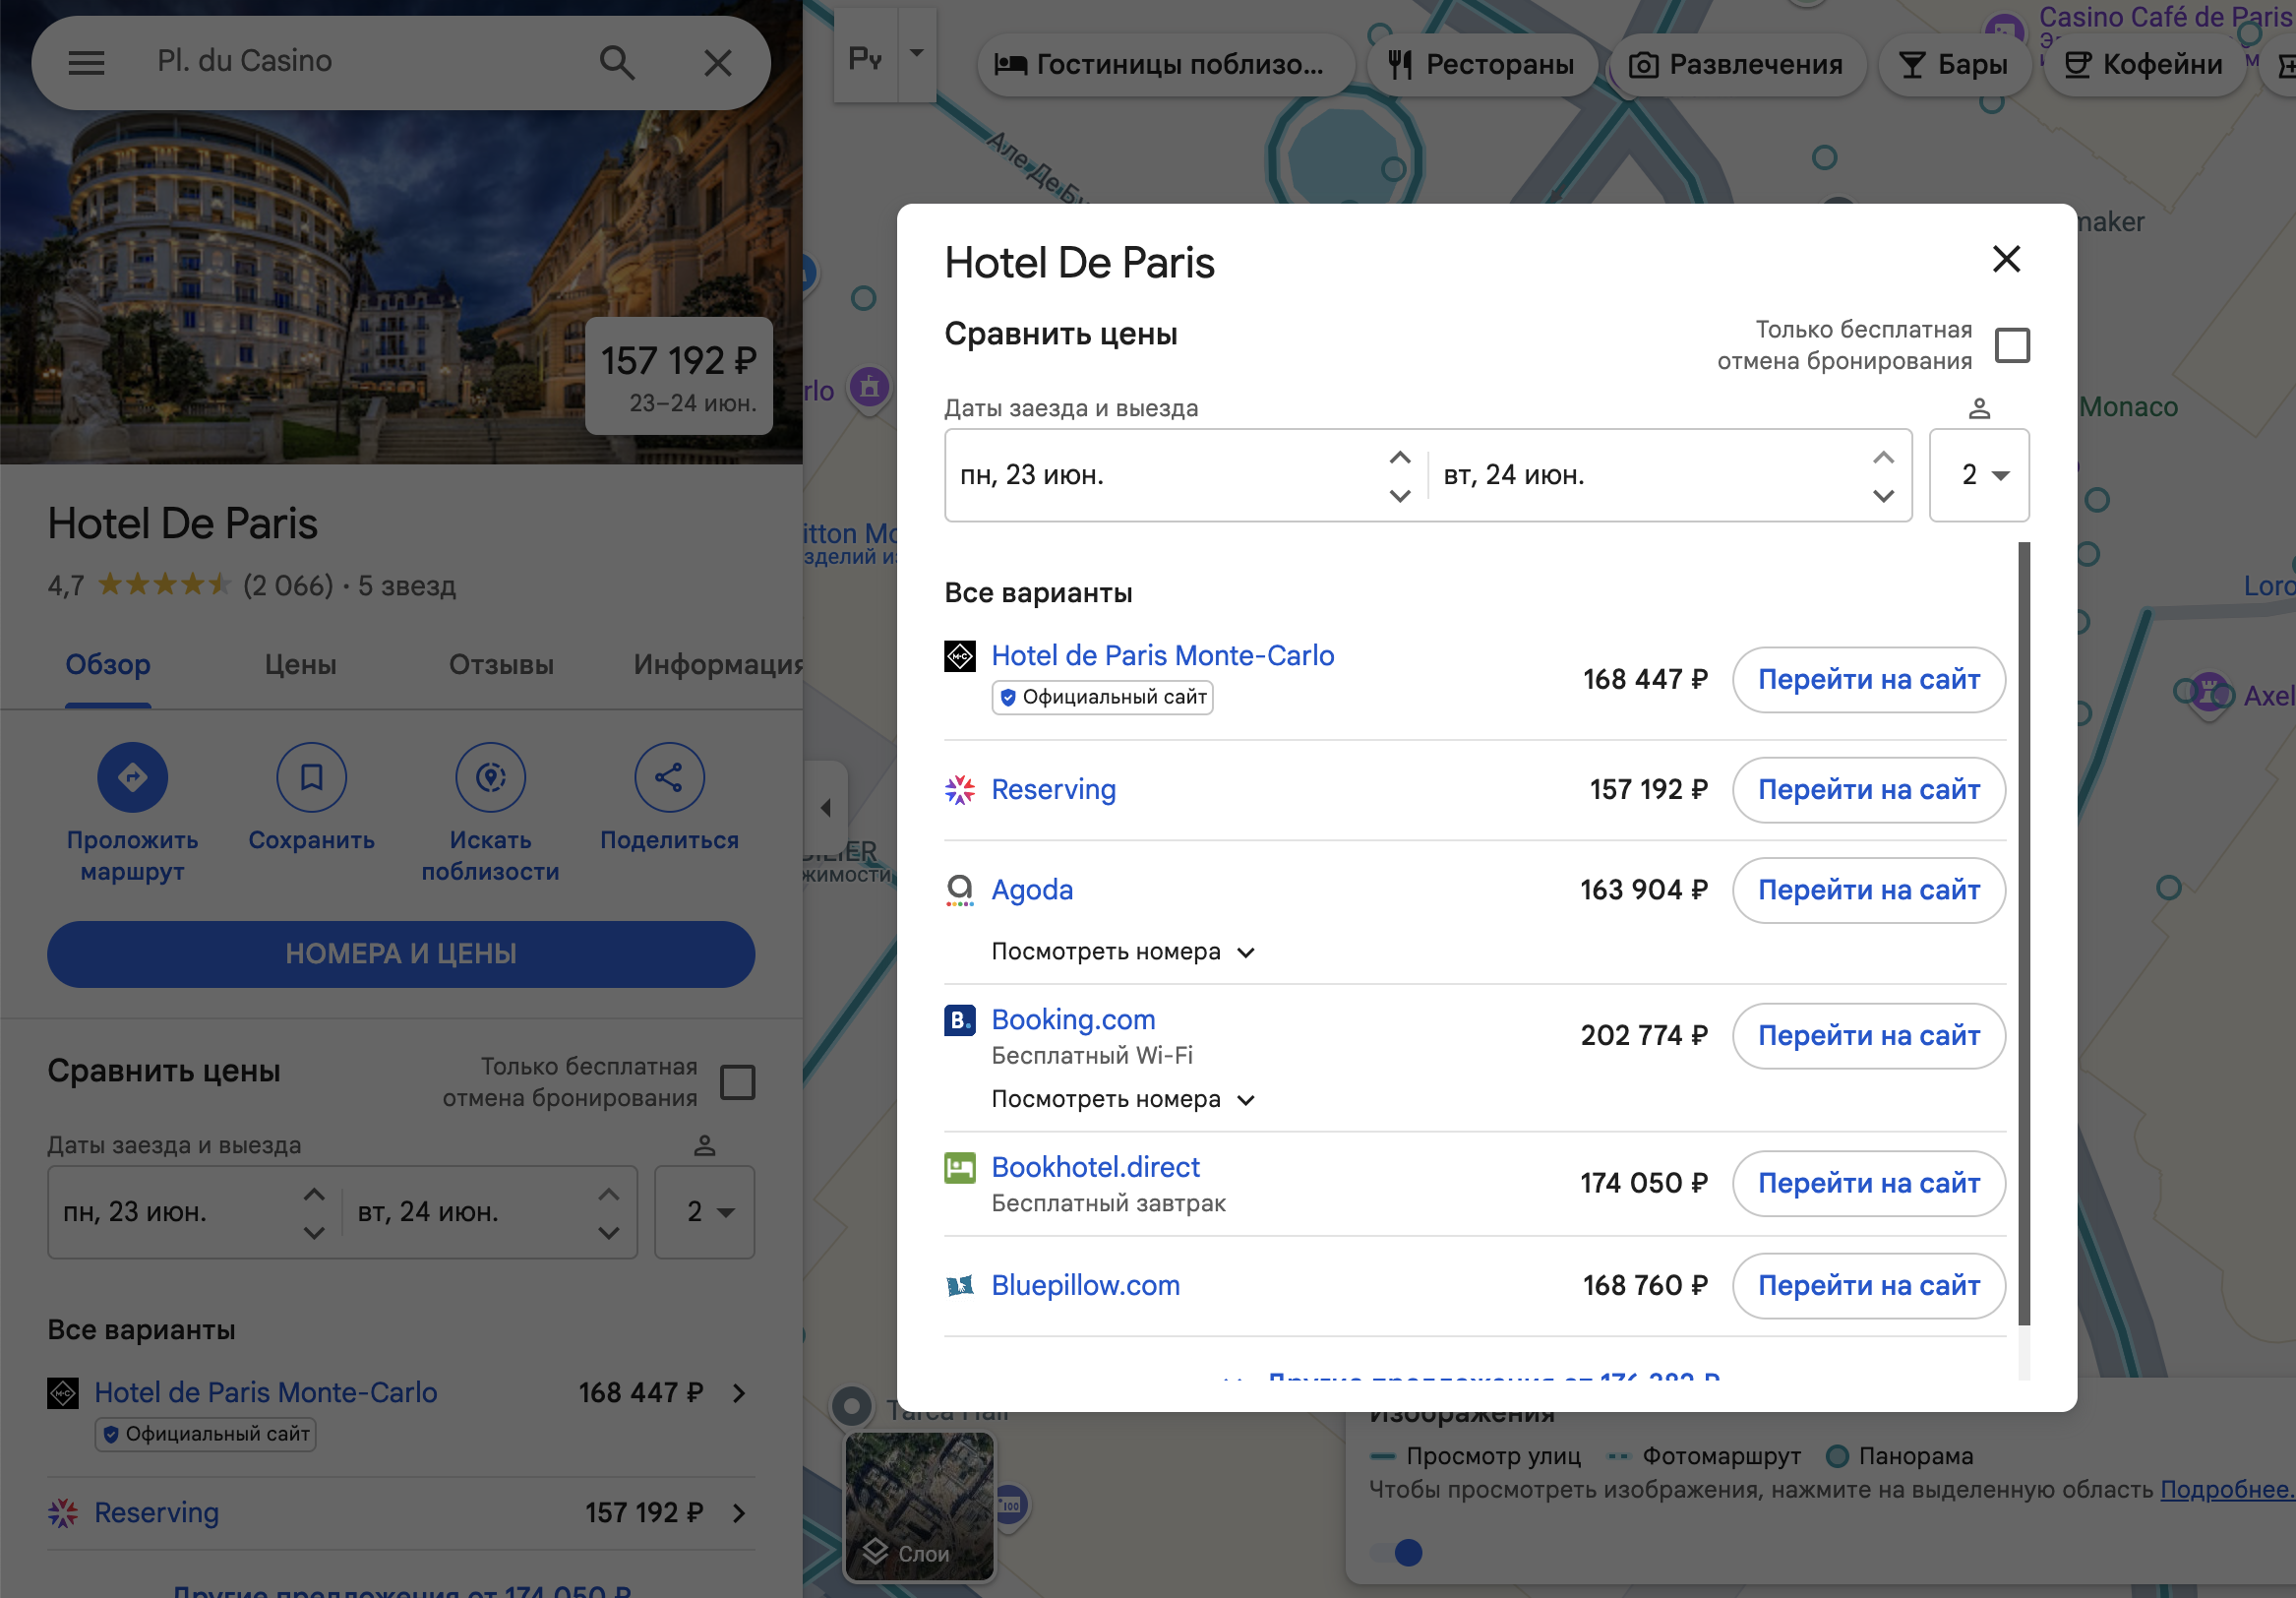Switch to the Цены tab
Viewport: 2296px width, 1598px height.
[x=300, y=665]
